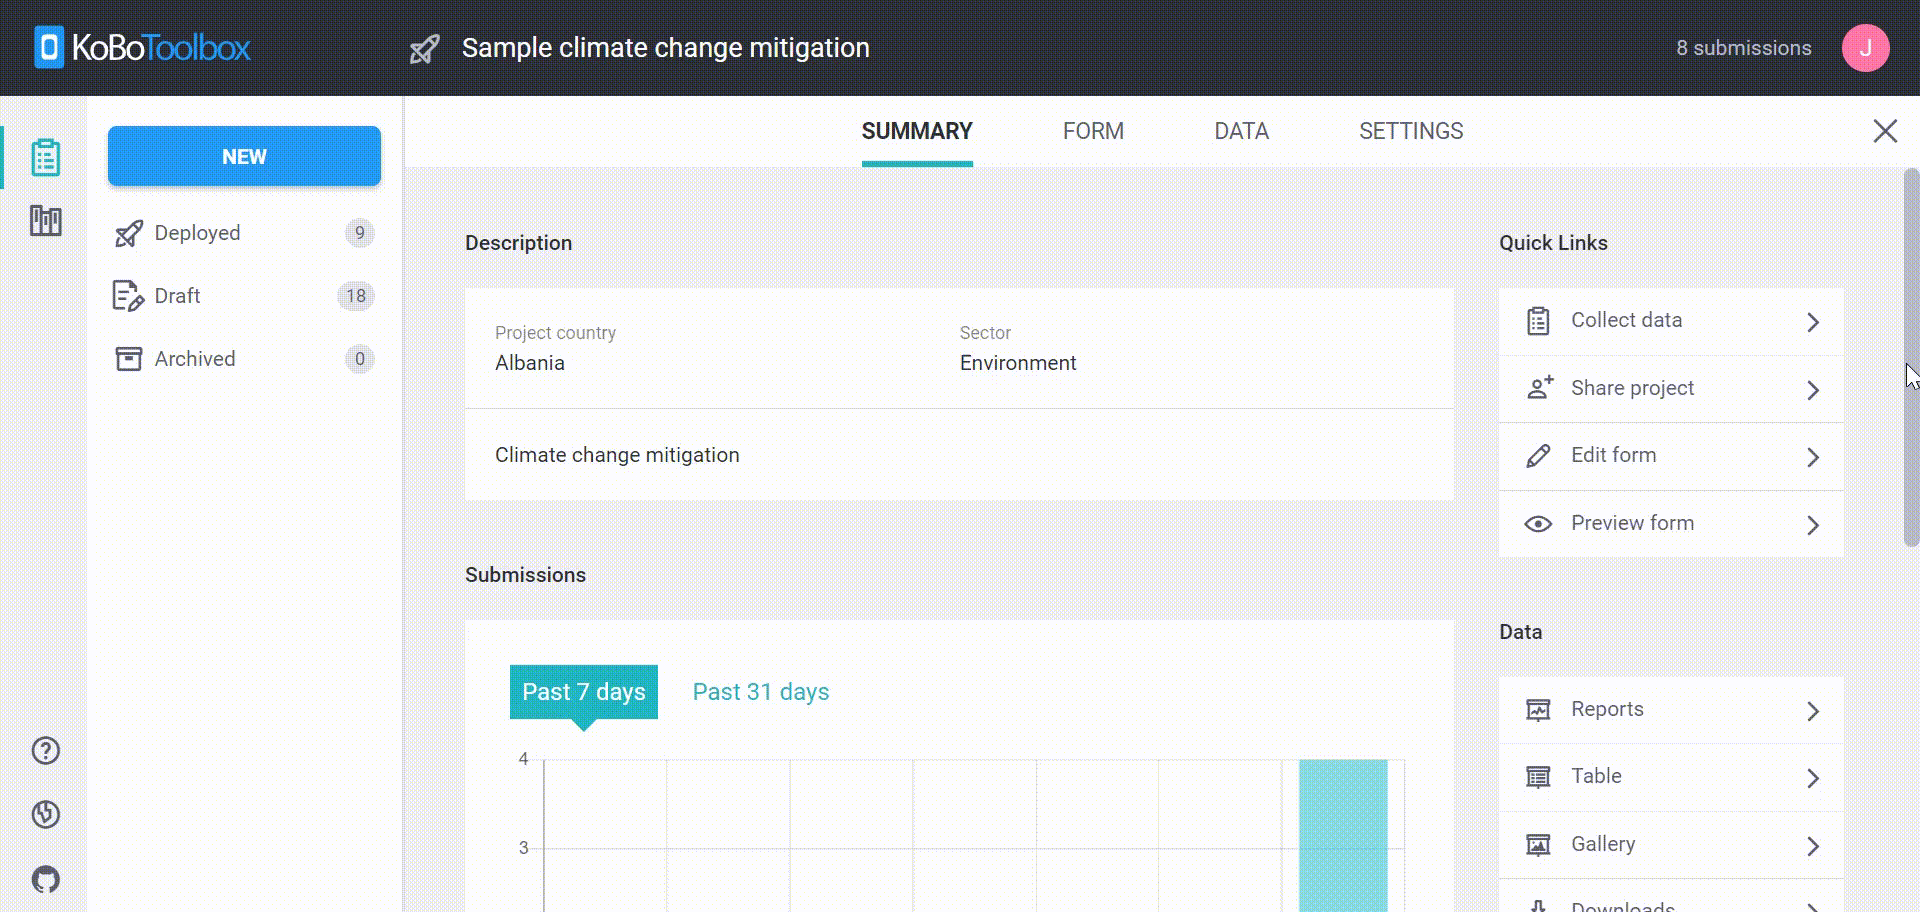
Task: Open Deployed projects list
Action: pyautogui.click(x=244, y=233)
